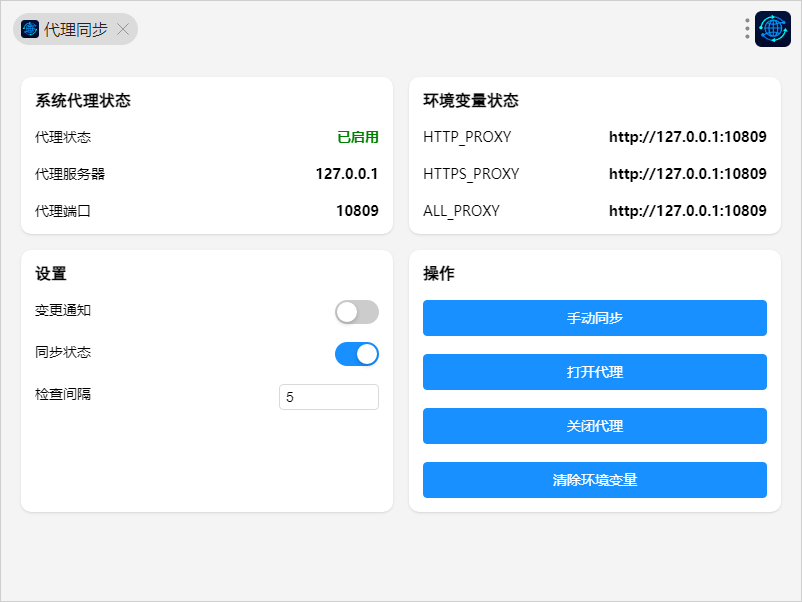Enable the 变更通知 toggle switch

click(357, 312)
